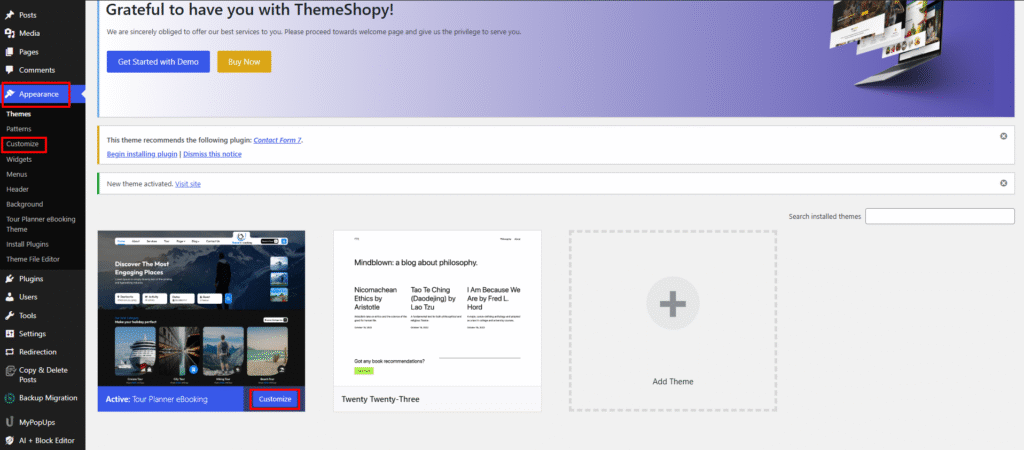Click the Appearance paintbrush icon
Image resolution: width=1024 pixels, height=450 pixels.
click(9, 95)
